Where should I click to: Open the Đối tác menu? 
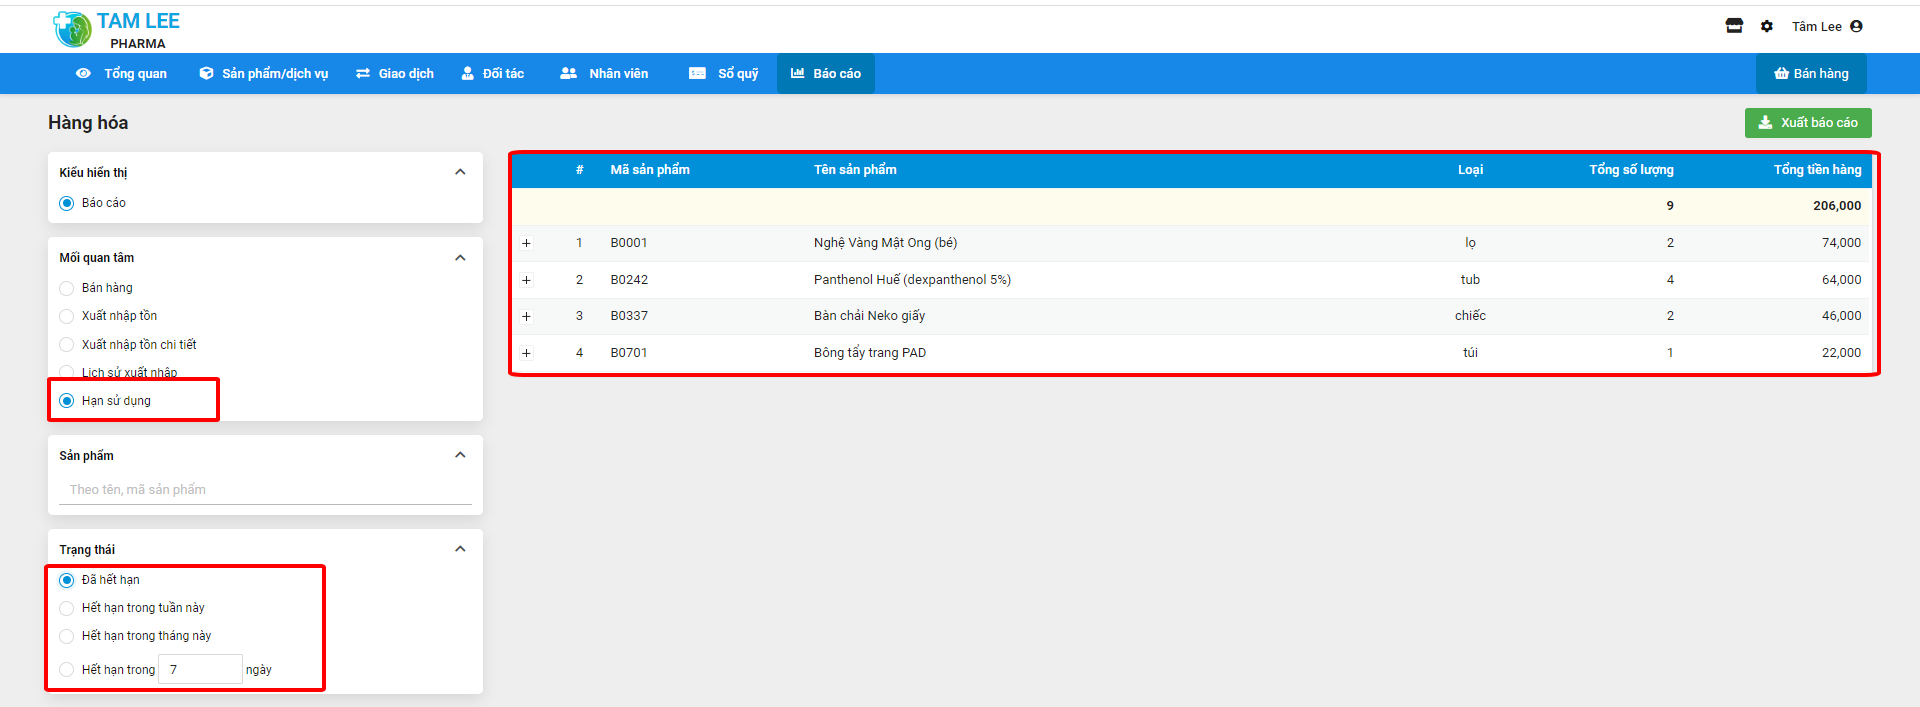click(x=492, y=73)
